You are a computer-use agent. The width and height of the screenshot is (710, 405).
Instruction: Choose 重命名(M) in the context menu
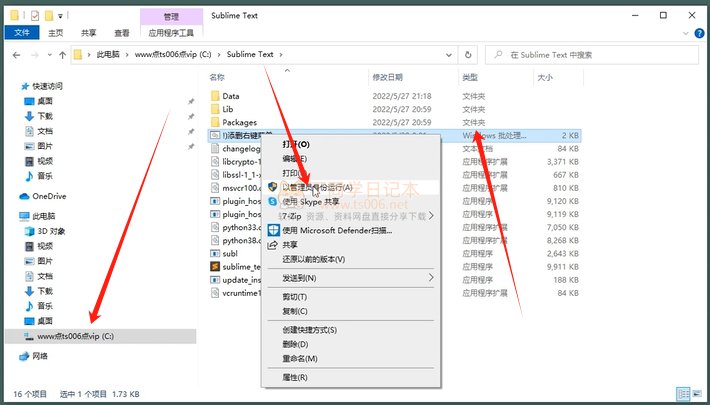tap(351, 359)
